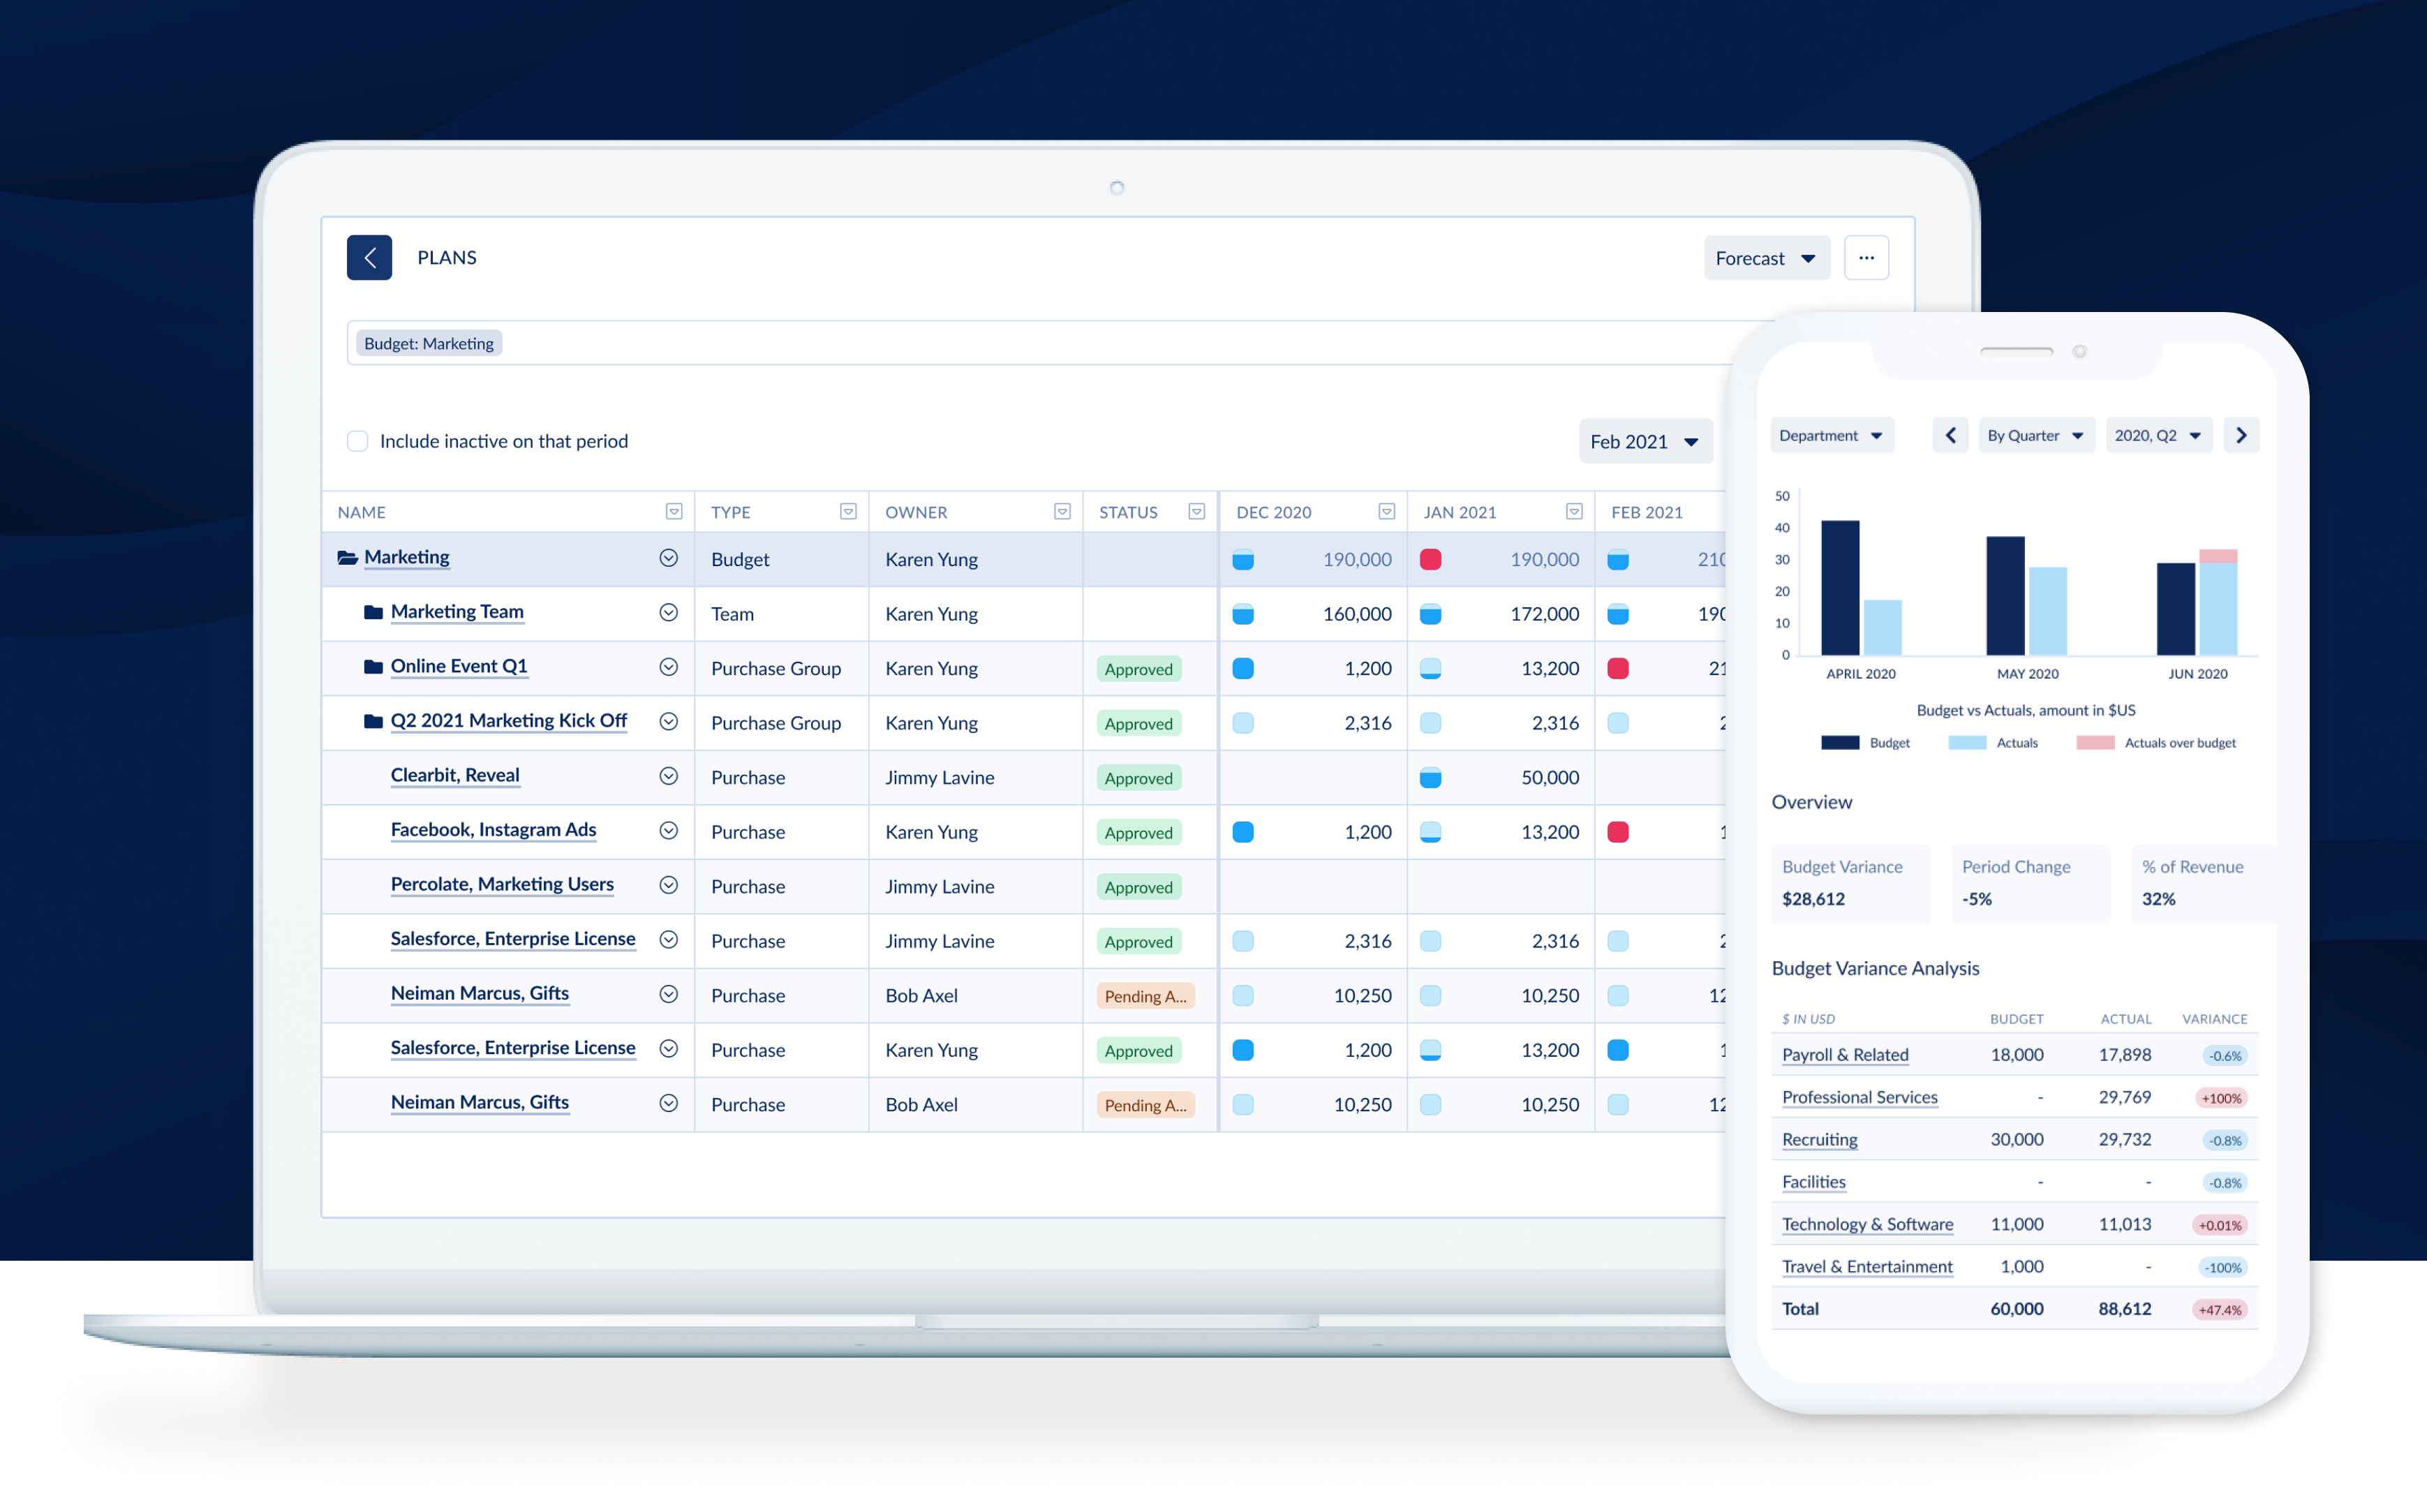
Task: Click the previous-period left chevron above the mobile chart
Action: [1950, 434]
